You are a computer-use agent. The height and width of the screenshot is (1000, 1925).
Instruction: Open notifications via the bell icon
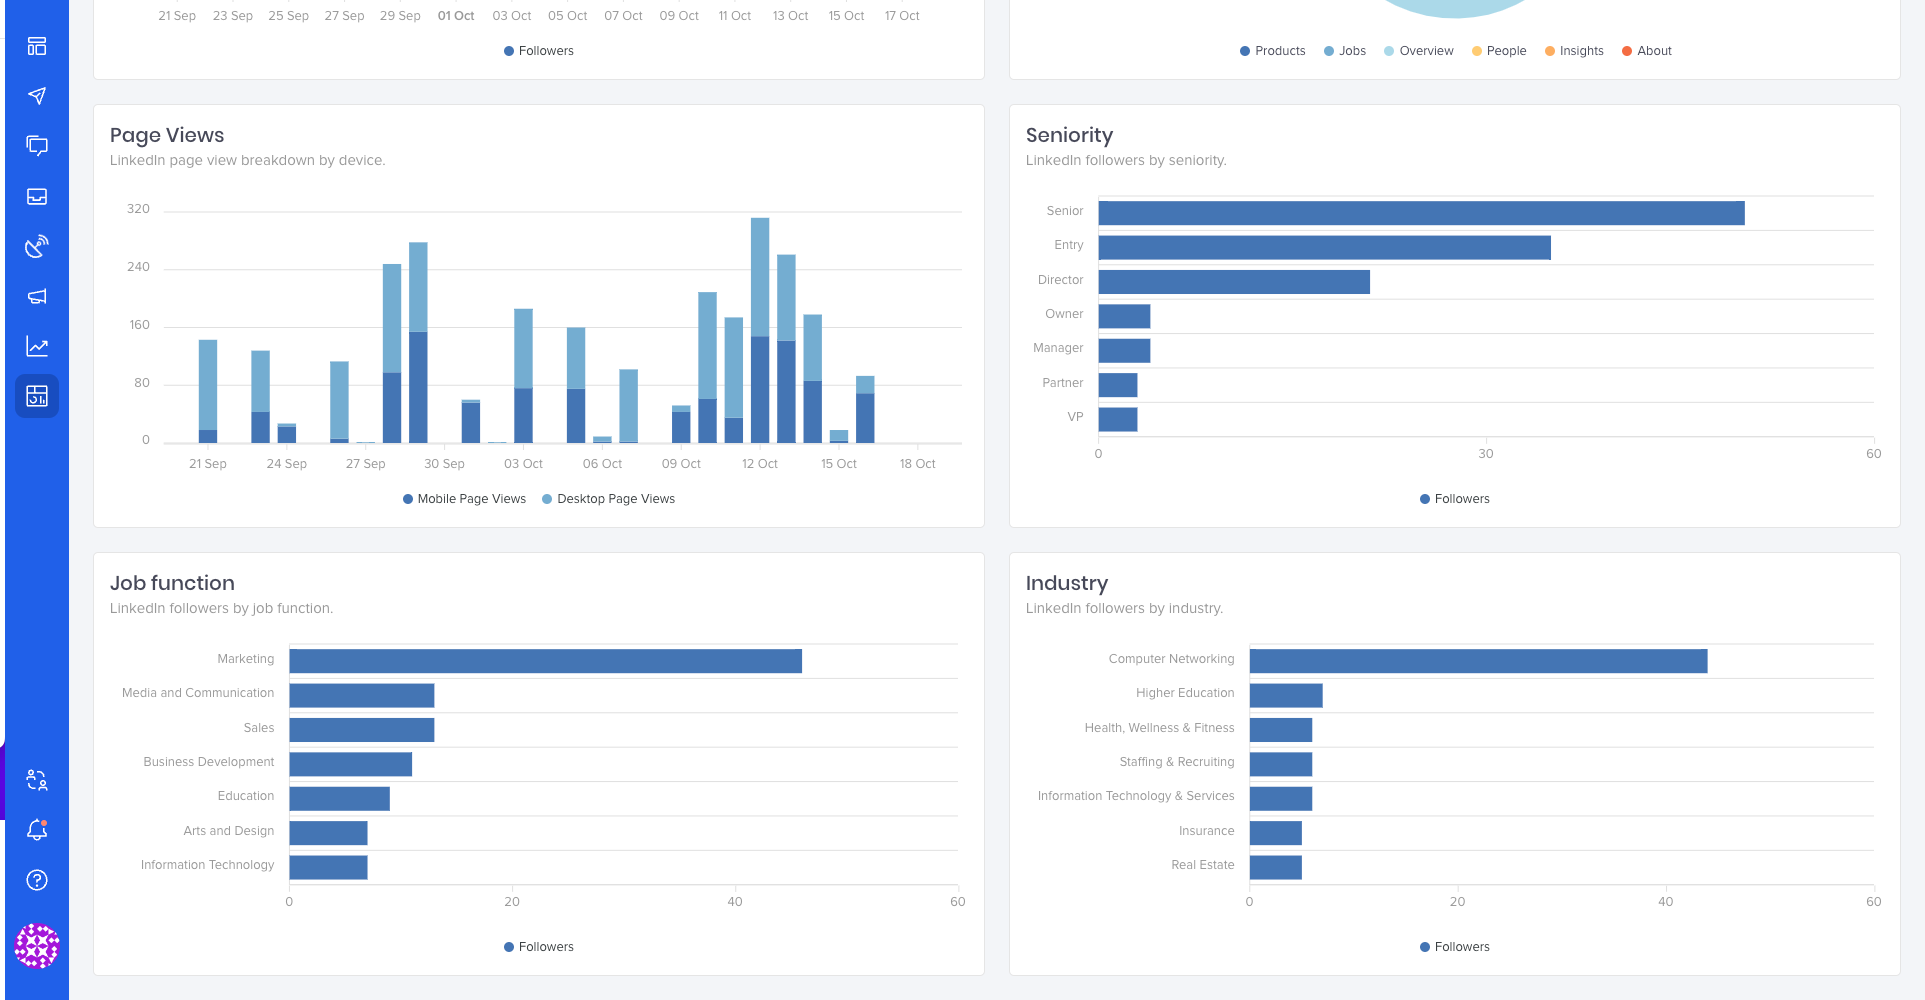click(36, 829)
